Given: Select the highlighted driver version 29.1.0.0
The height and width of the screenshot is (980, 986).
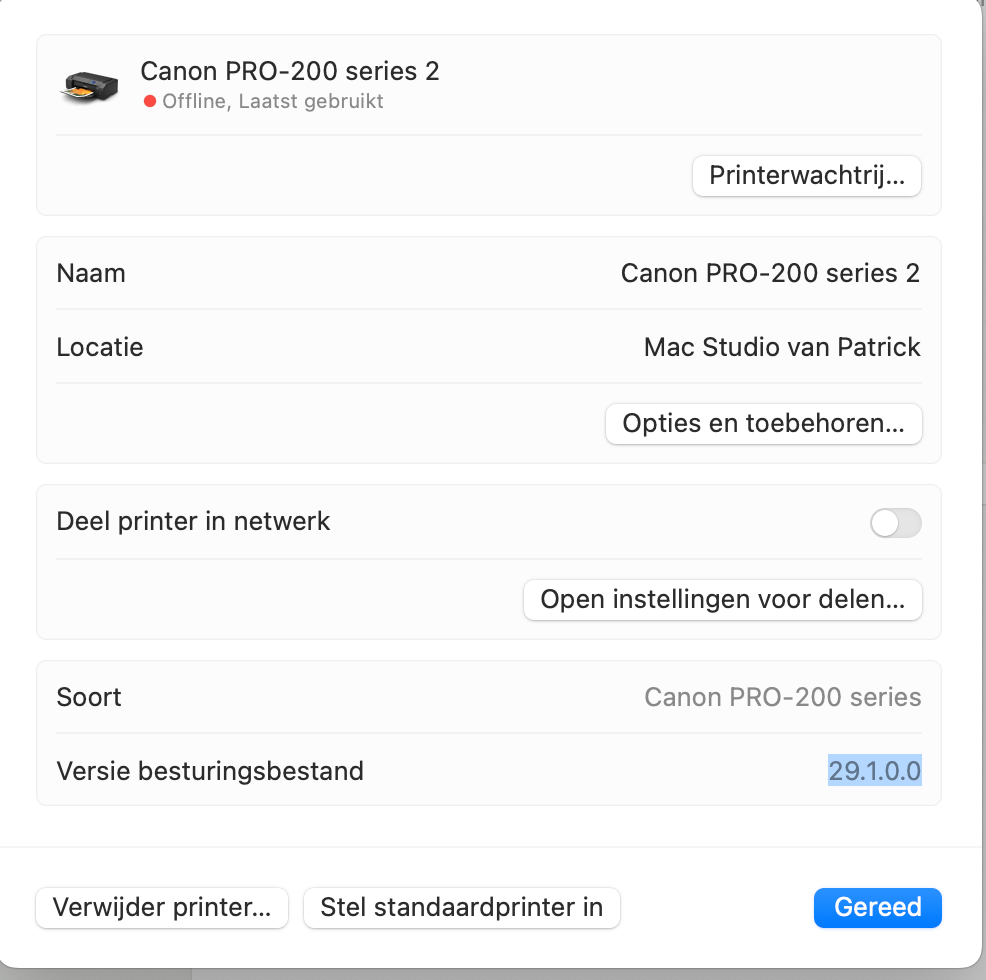Looking at the screenshot, I should click(x=874, y=771).
